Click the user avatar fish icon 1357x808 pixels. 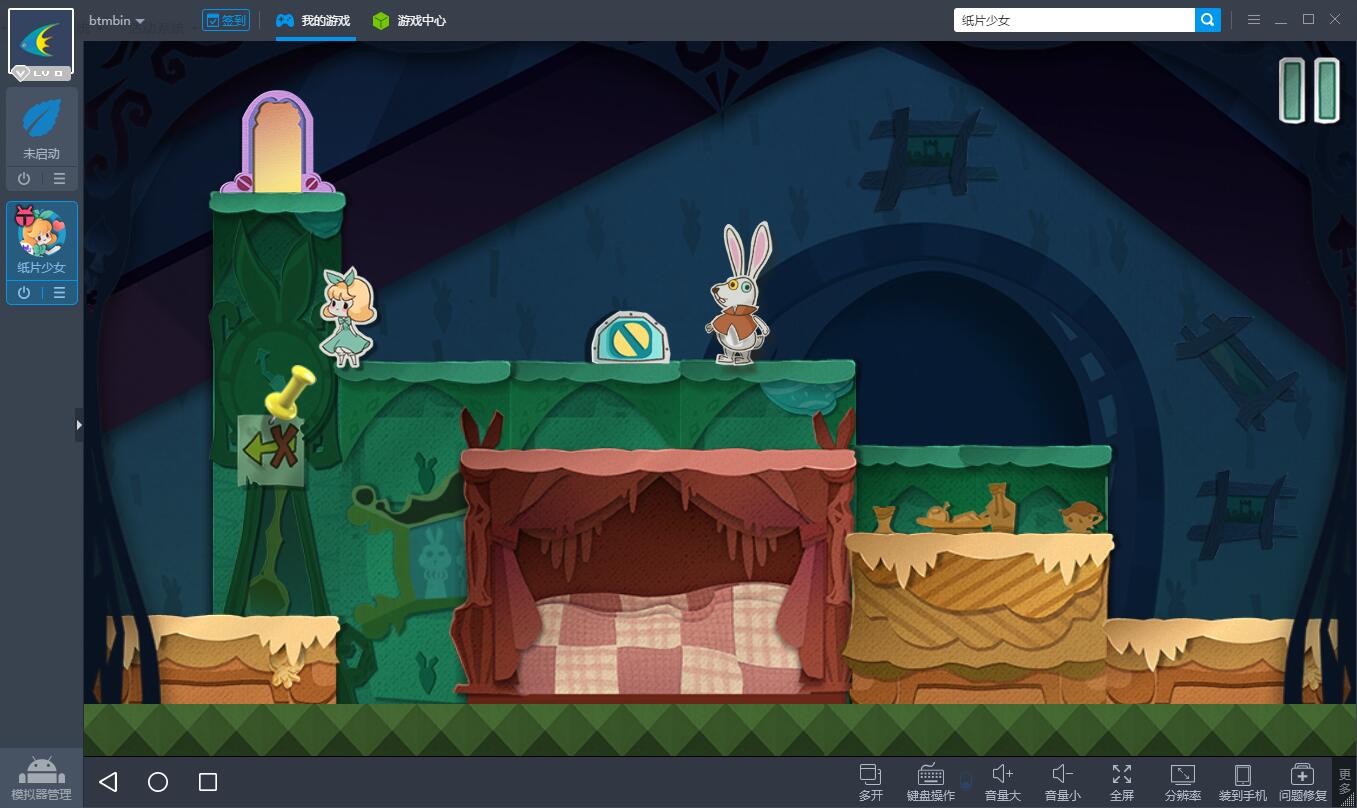click(41, 42)
